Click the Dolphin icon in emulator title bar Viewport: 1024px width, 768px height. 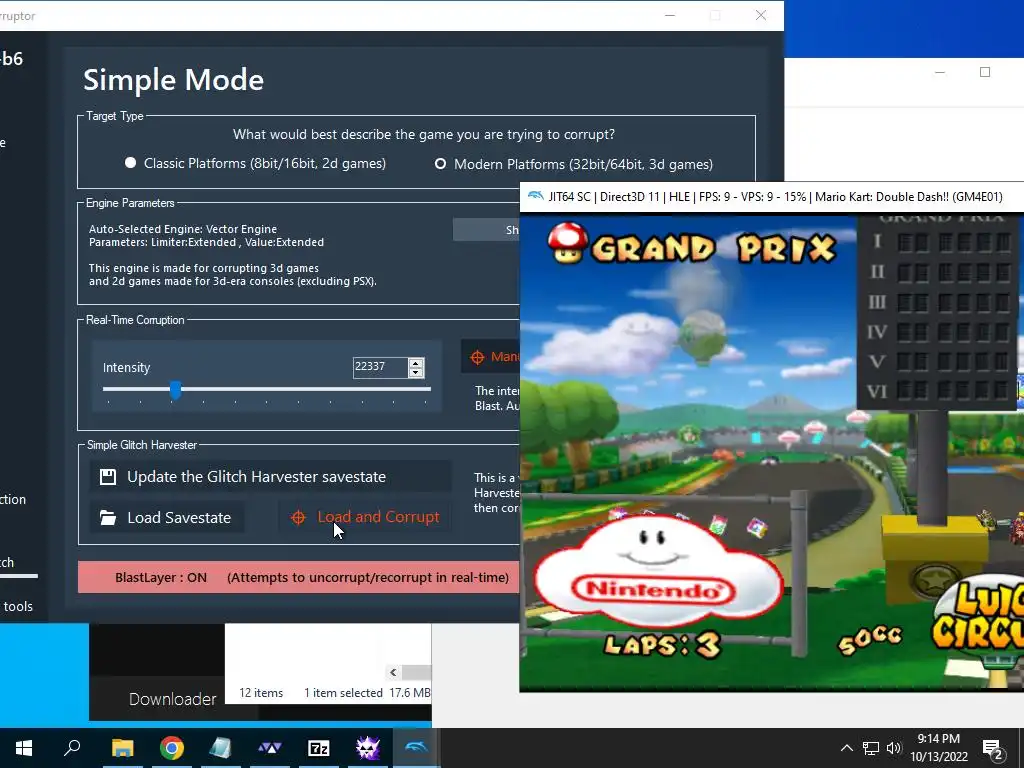tap(536, 196)
